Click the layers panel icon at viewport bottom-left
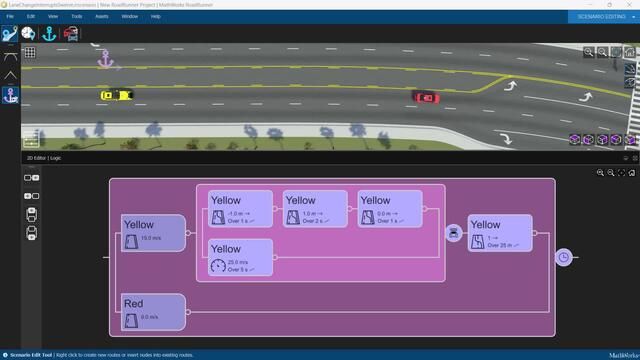The height and width of the screenshot is (360, 640). pyautogui.click(x=31, y=139)
